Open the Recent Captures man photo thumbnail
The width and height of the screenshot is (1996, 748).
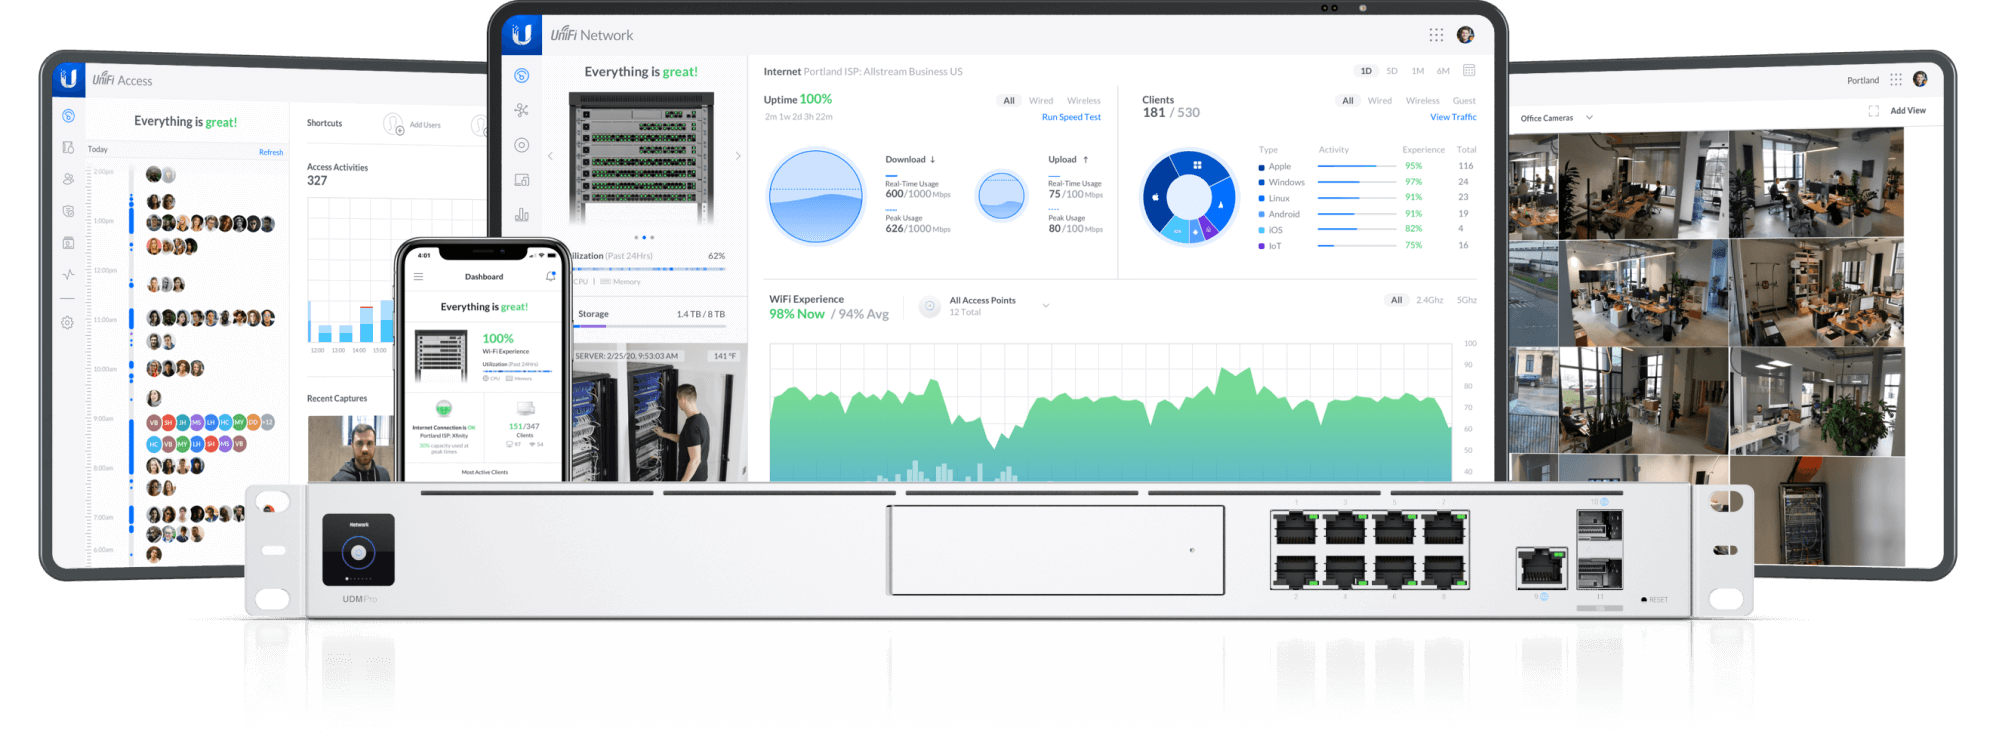(350, 449)
